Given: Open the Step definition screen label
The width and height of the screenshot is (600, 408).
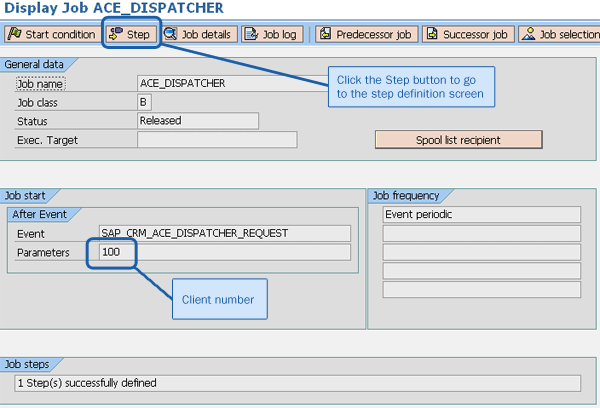Looking at the screenshot, I should click(138, 34).
